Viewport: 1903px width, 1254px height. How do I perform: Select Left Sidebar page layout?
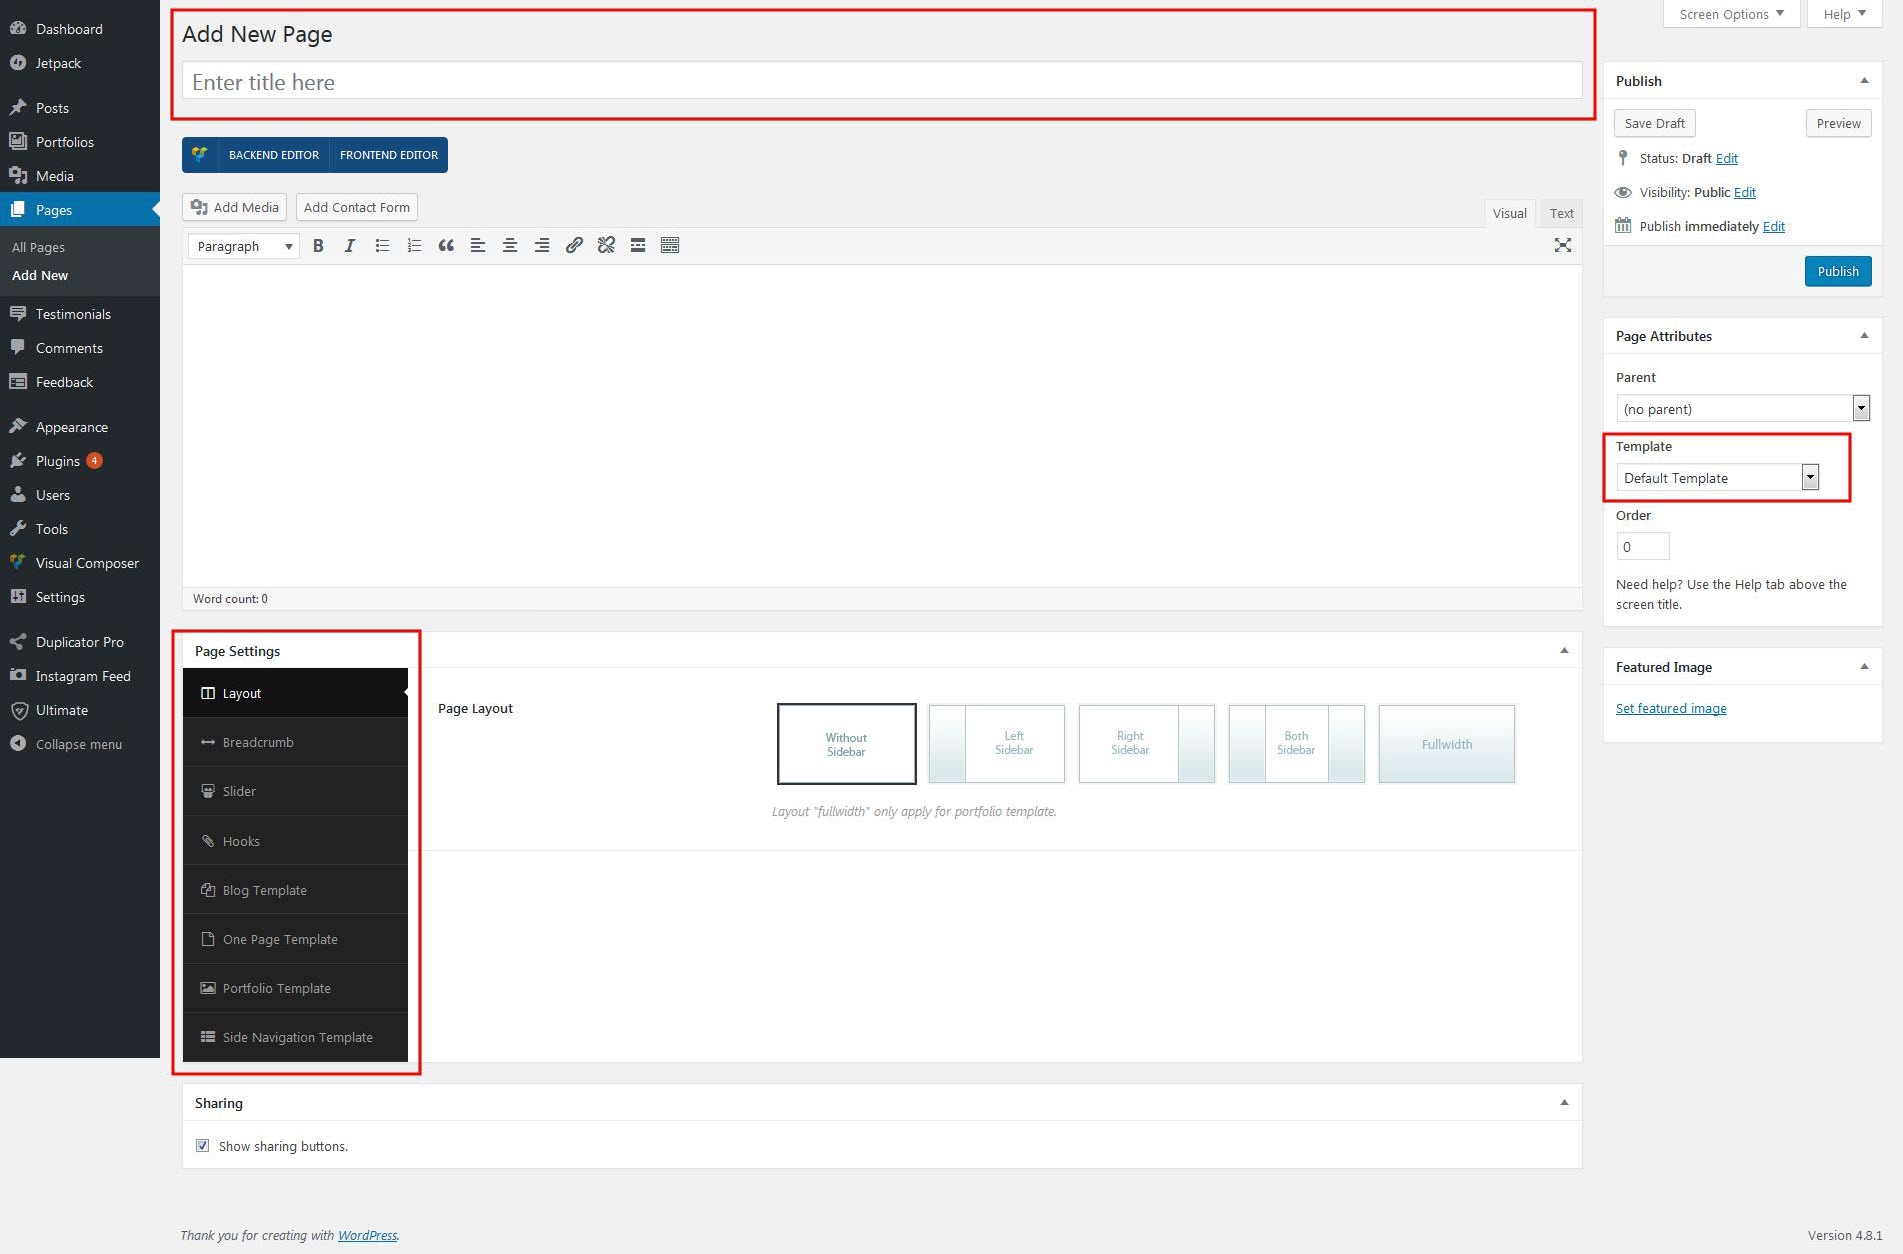pyautogui.click(x=996, y=744)
